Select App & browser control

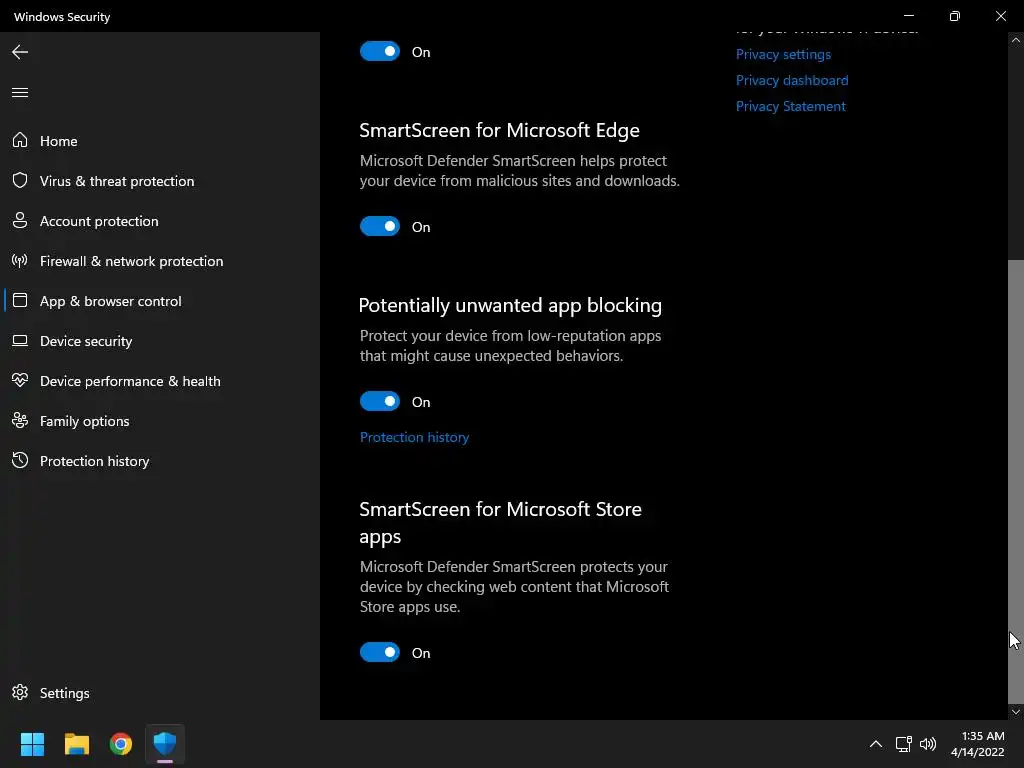[x=110, y=301]
